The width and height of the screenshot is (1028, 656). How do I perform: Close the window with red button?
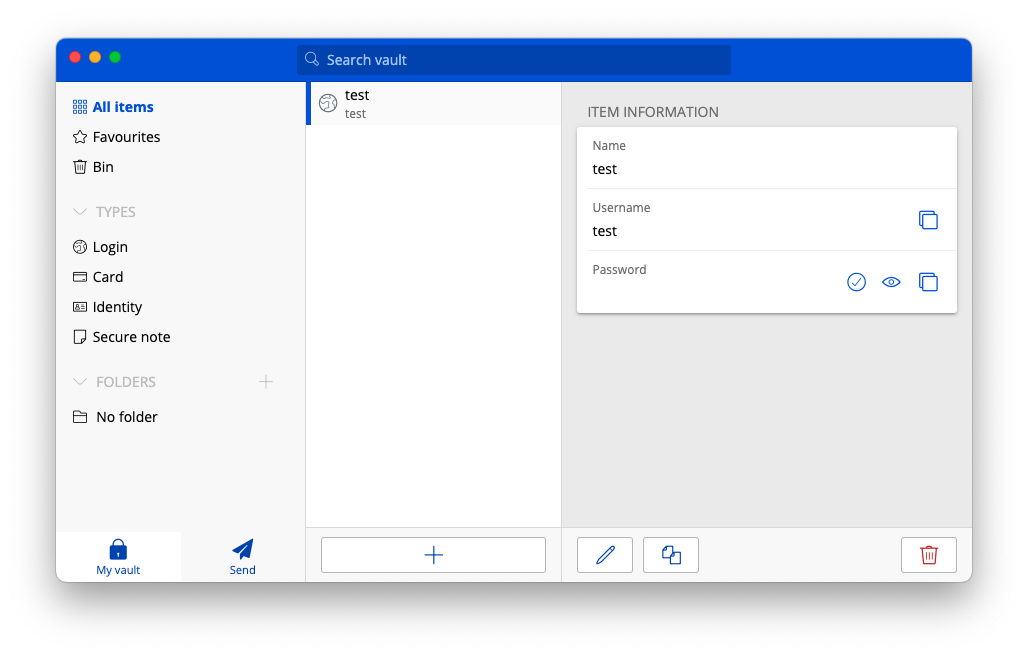pos(75,57)
